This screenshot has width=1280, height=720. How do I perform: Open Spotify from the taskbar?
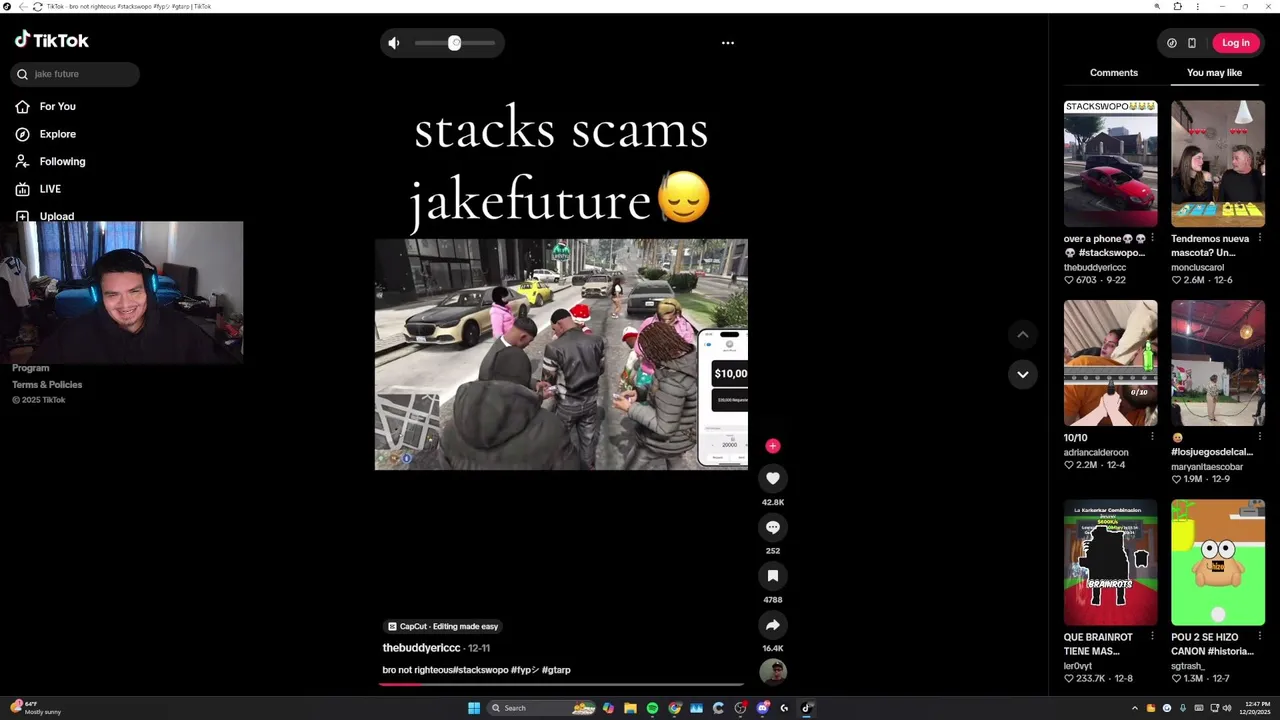[652, 708]
